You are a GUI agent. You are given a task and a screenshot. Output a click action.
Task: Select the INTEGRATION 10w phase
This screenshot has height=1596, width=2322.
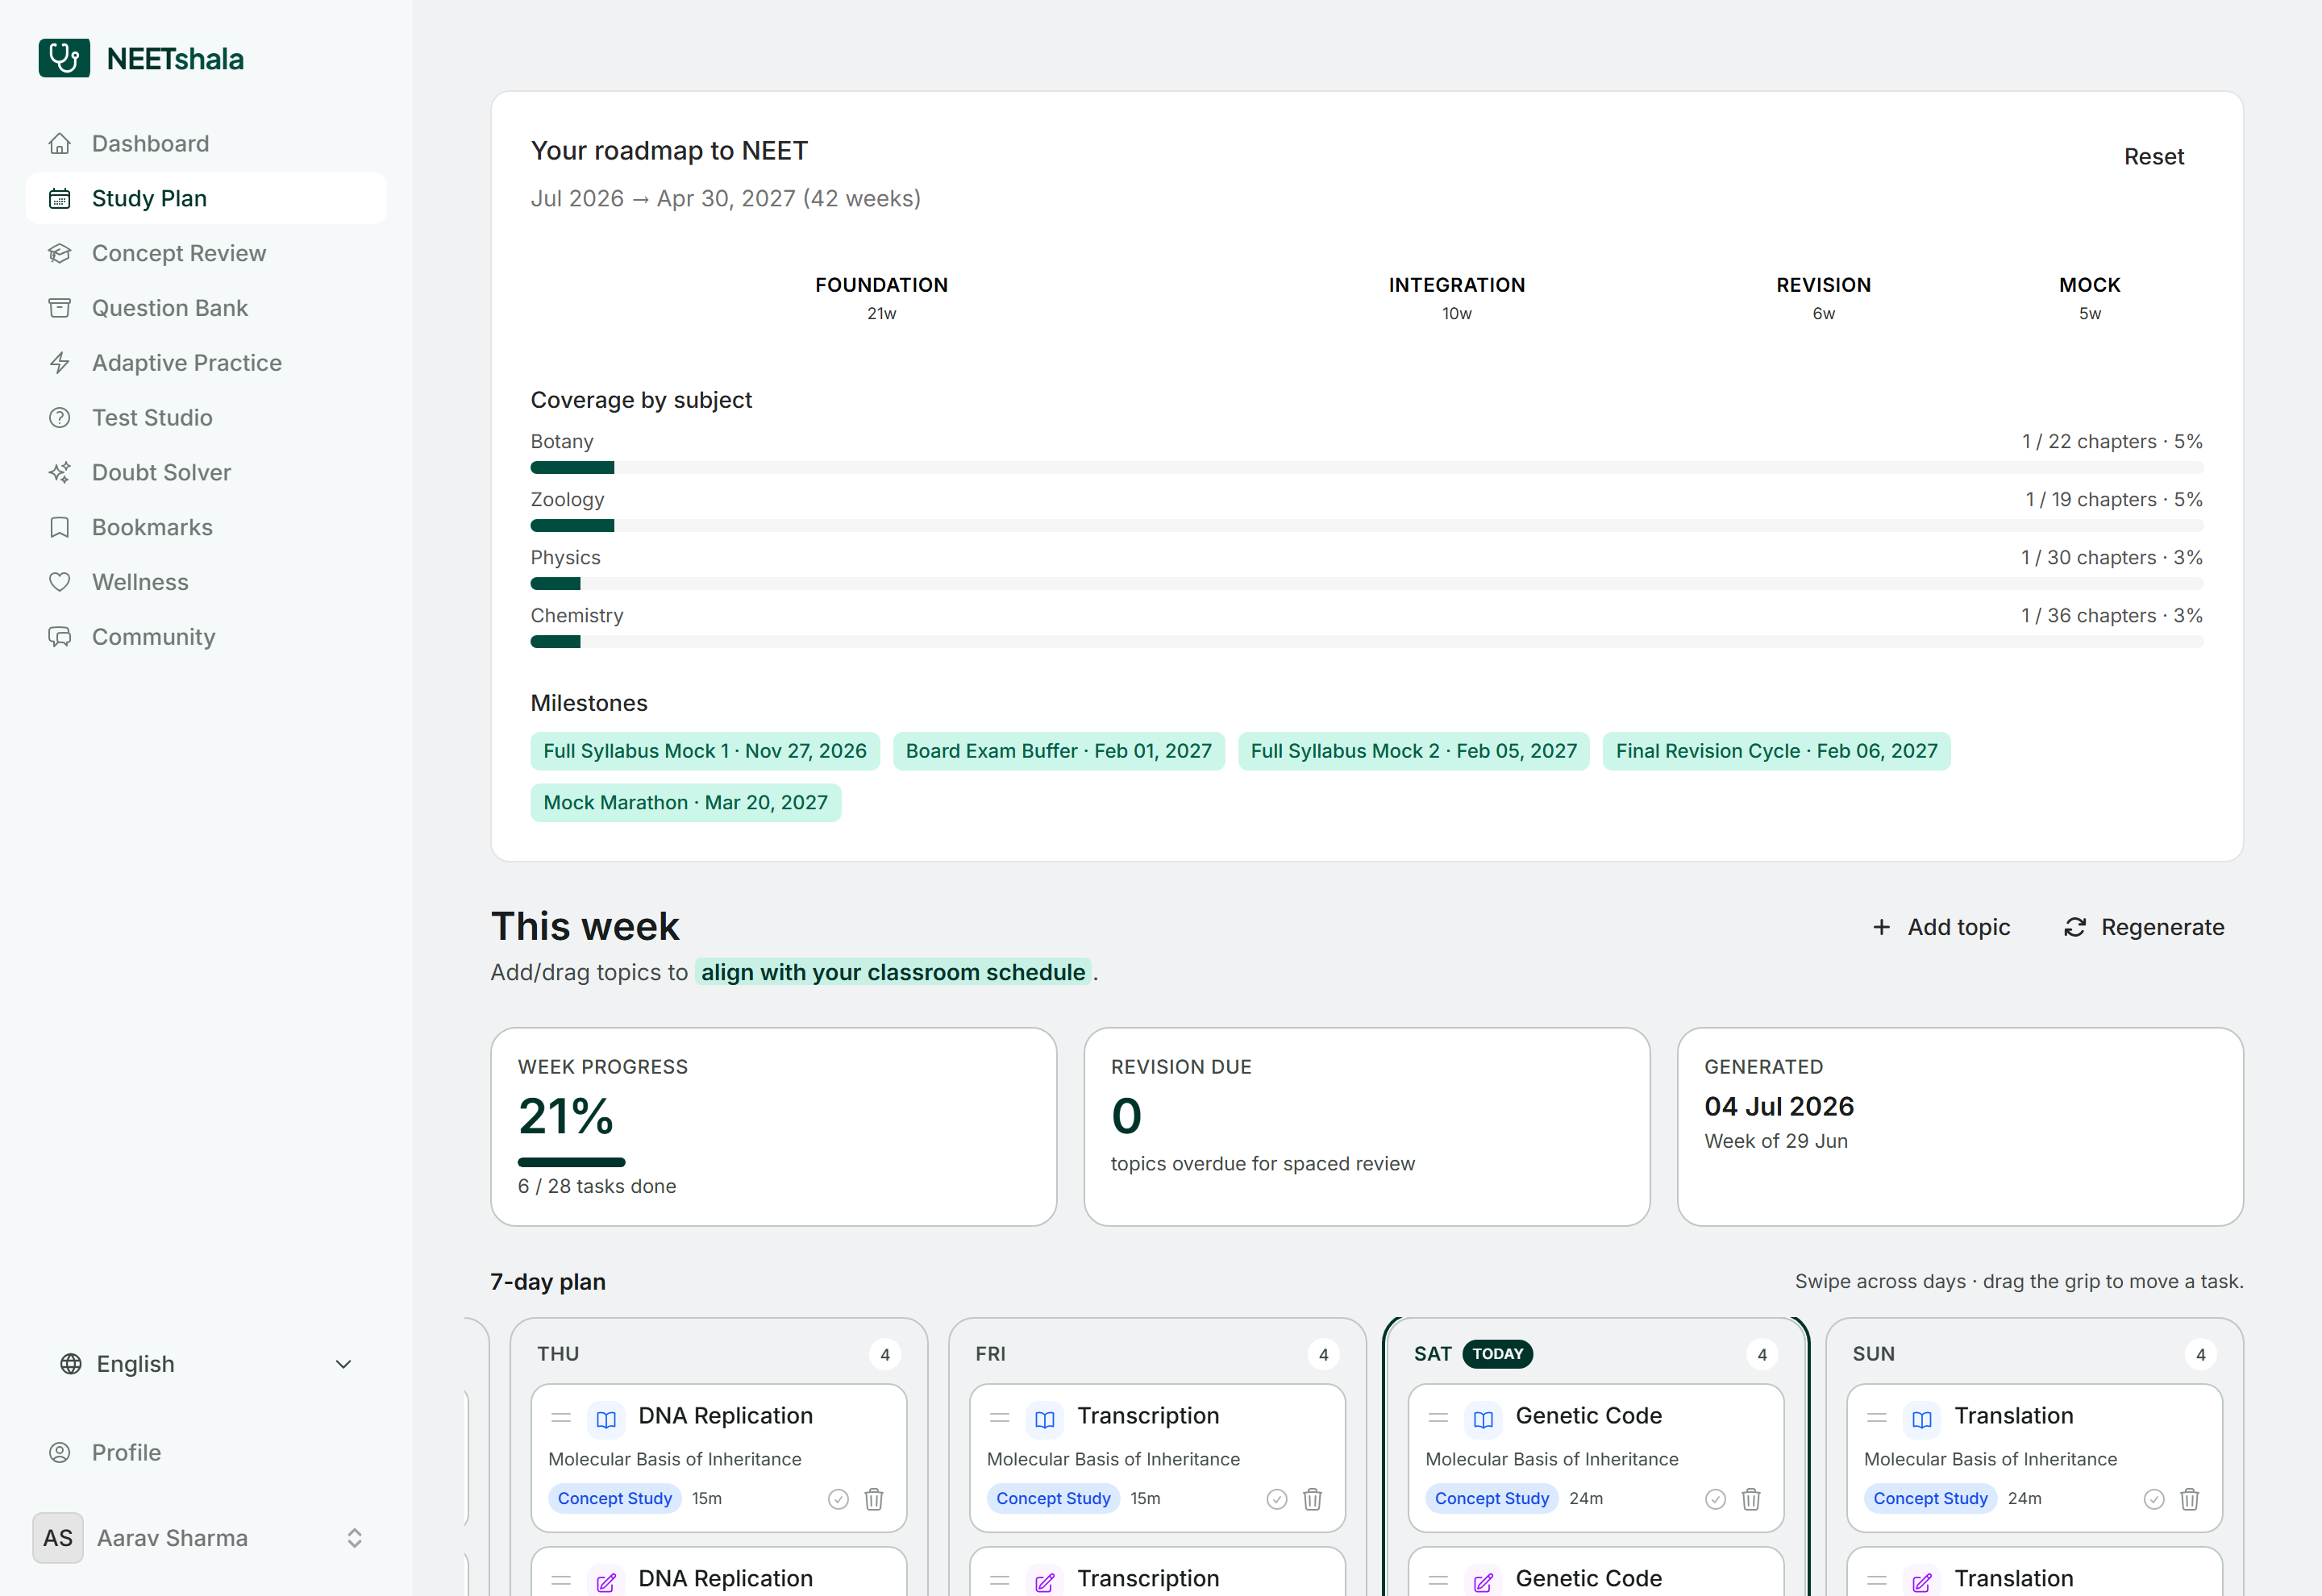1456,298
